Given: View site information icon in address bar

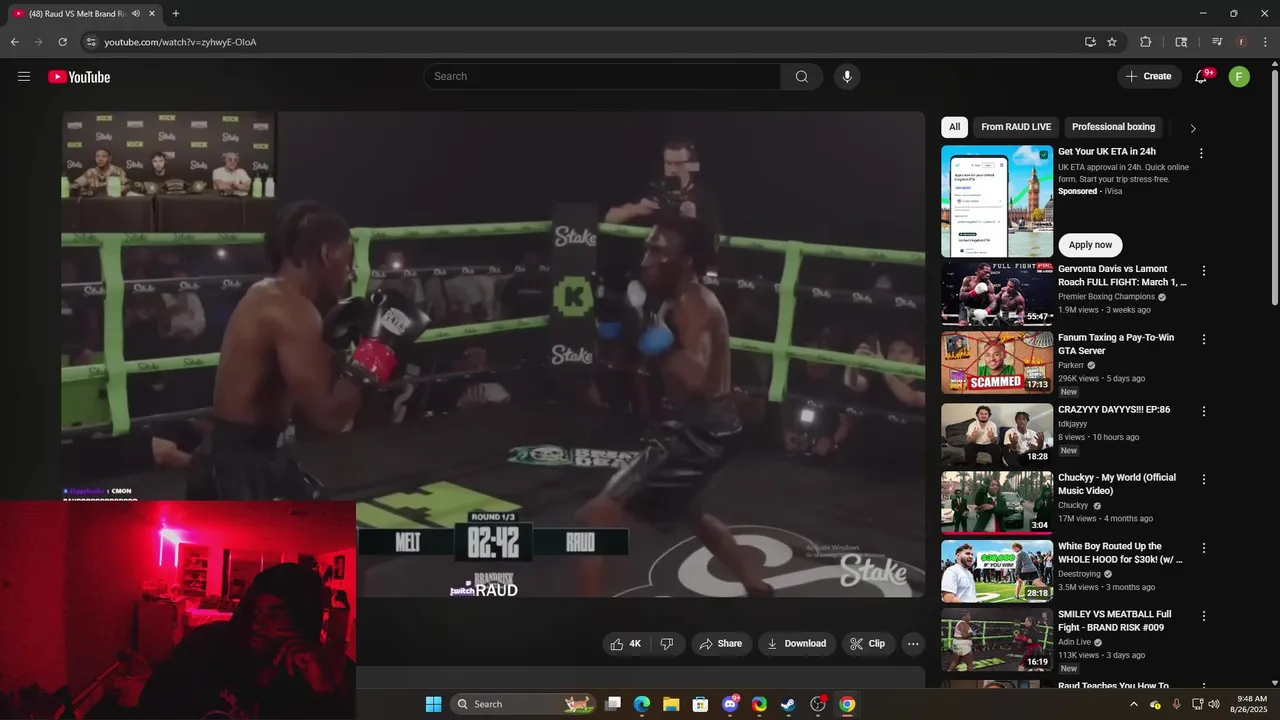Looking at the screenshot, I should click(x=90, y=42).
